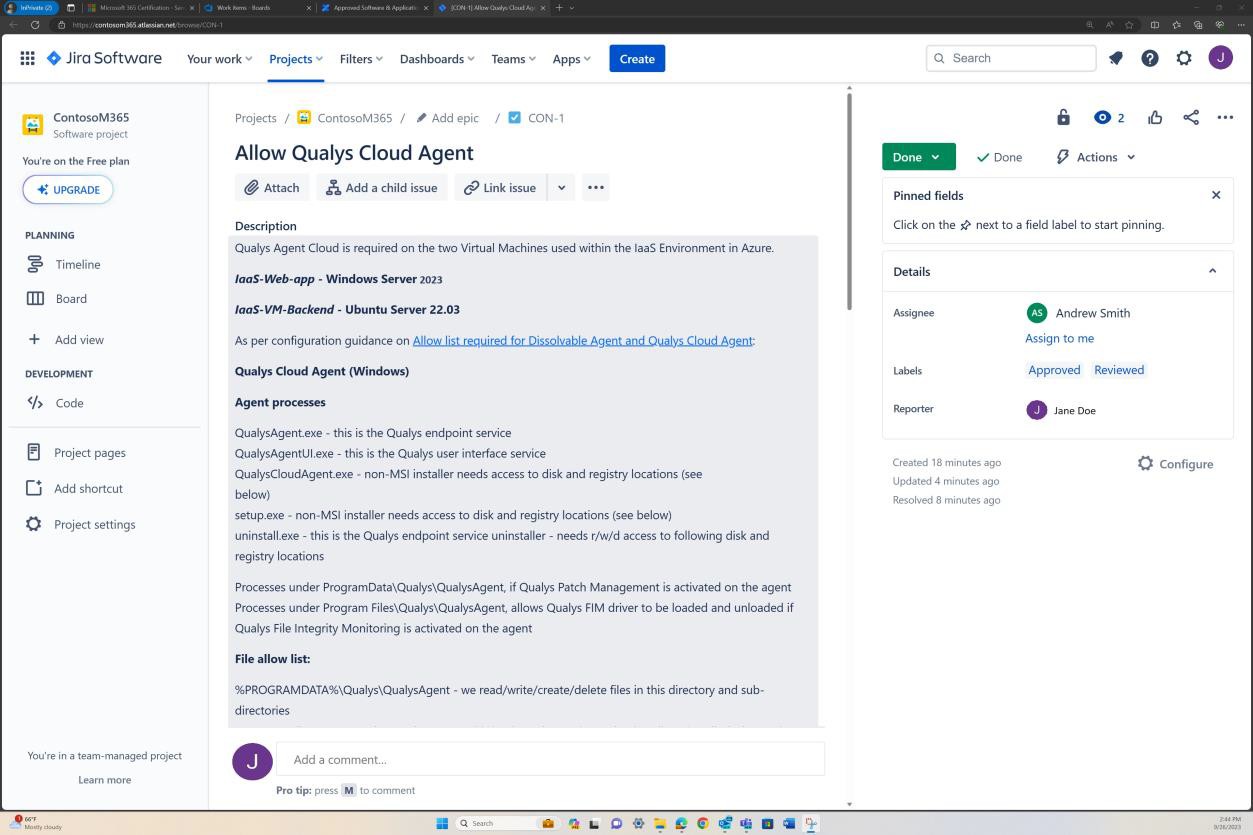
Task: Click the Configure gear near Details
Action: click(x=1145, y=463)
